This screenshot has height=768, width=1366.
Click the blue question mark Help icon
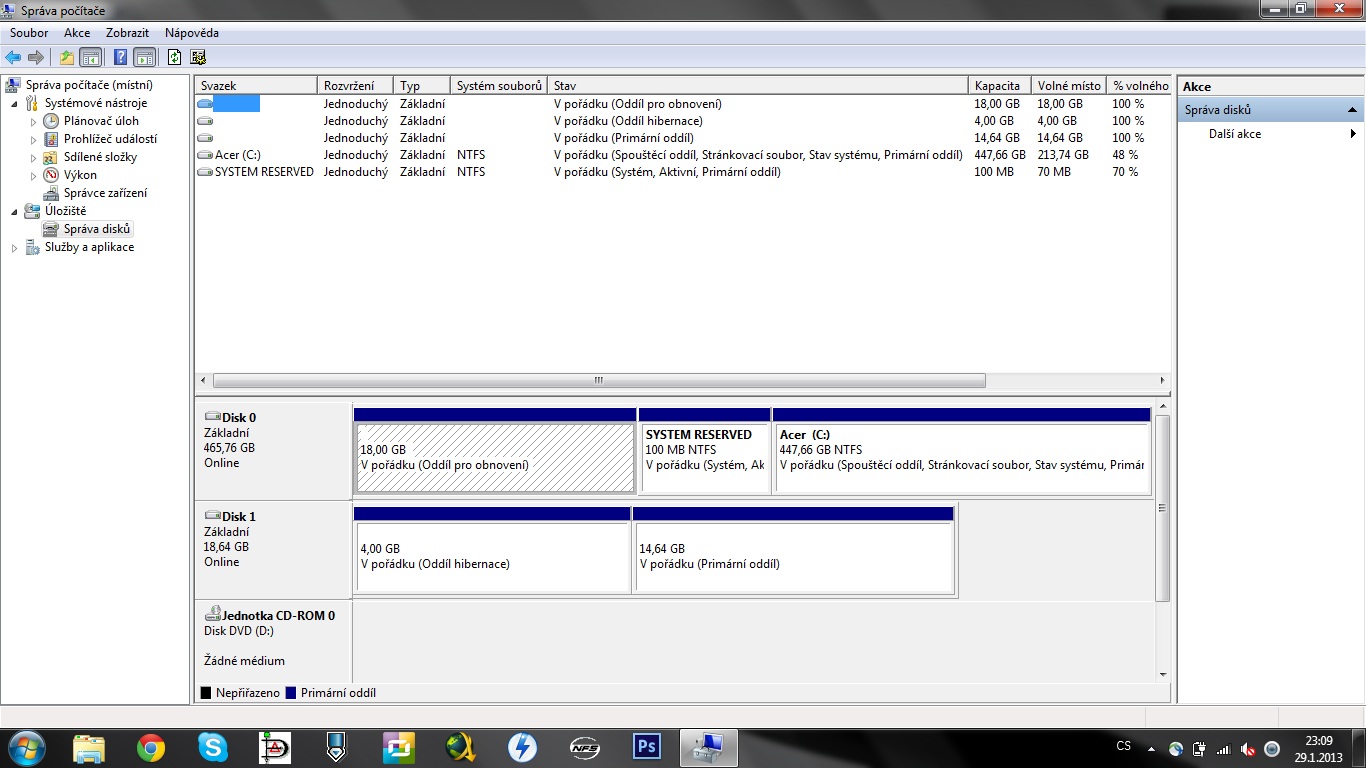[120, 57]
